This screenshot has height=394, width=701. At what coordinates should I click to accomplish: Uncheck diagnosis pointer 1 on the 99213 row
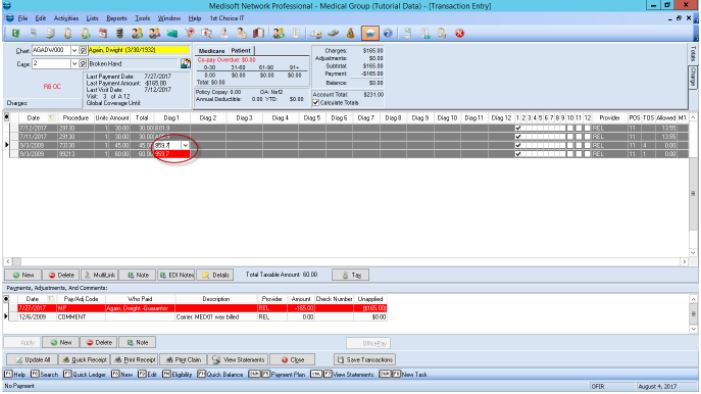518,154
